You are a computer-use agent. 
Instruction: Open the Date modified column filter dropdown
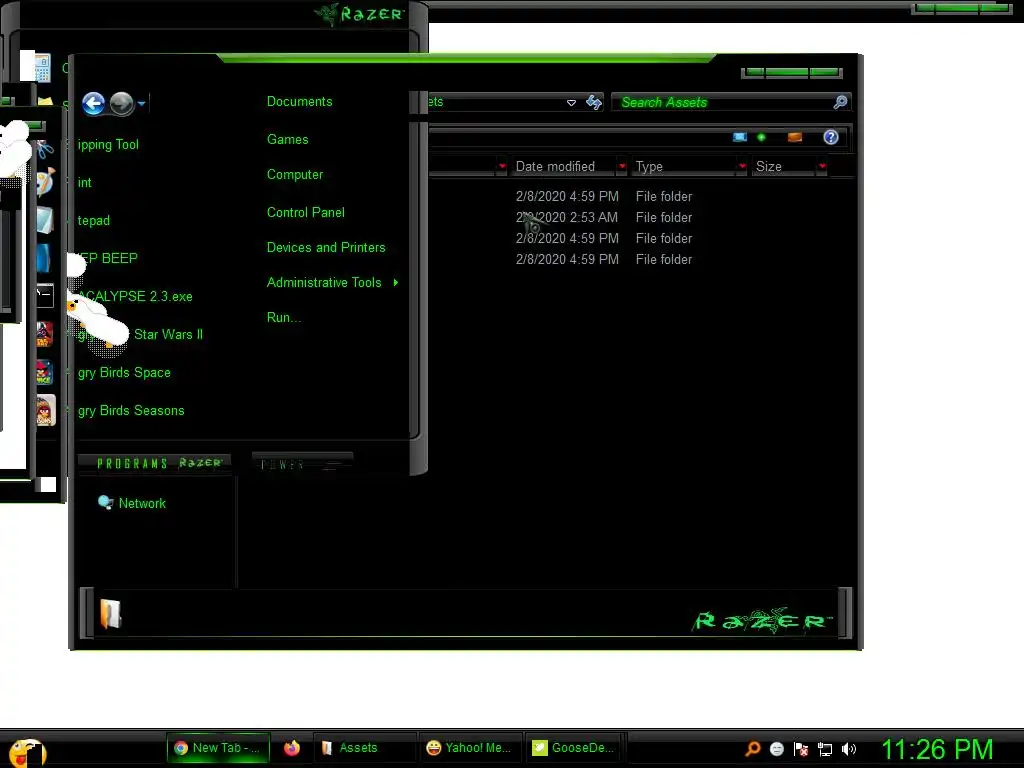point(622,167)
